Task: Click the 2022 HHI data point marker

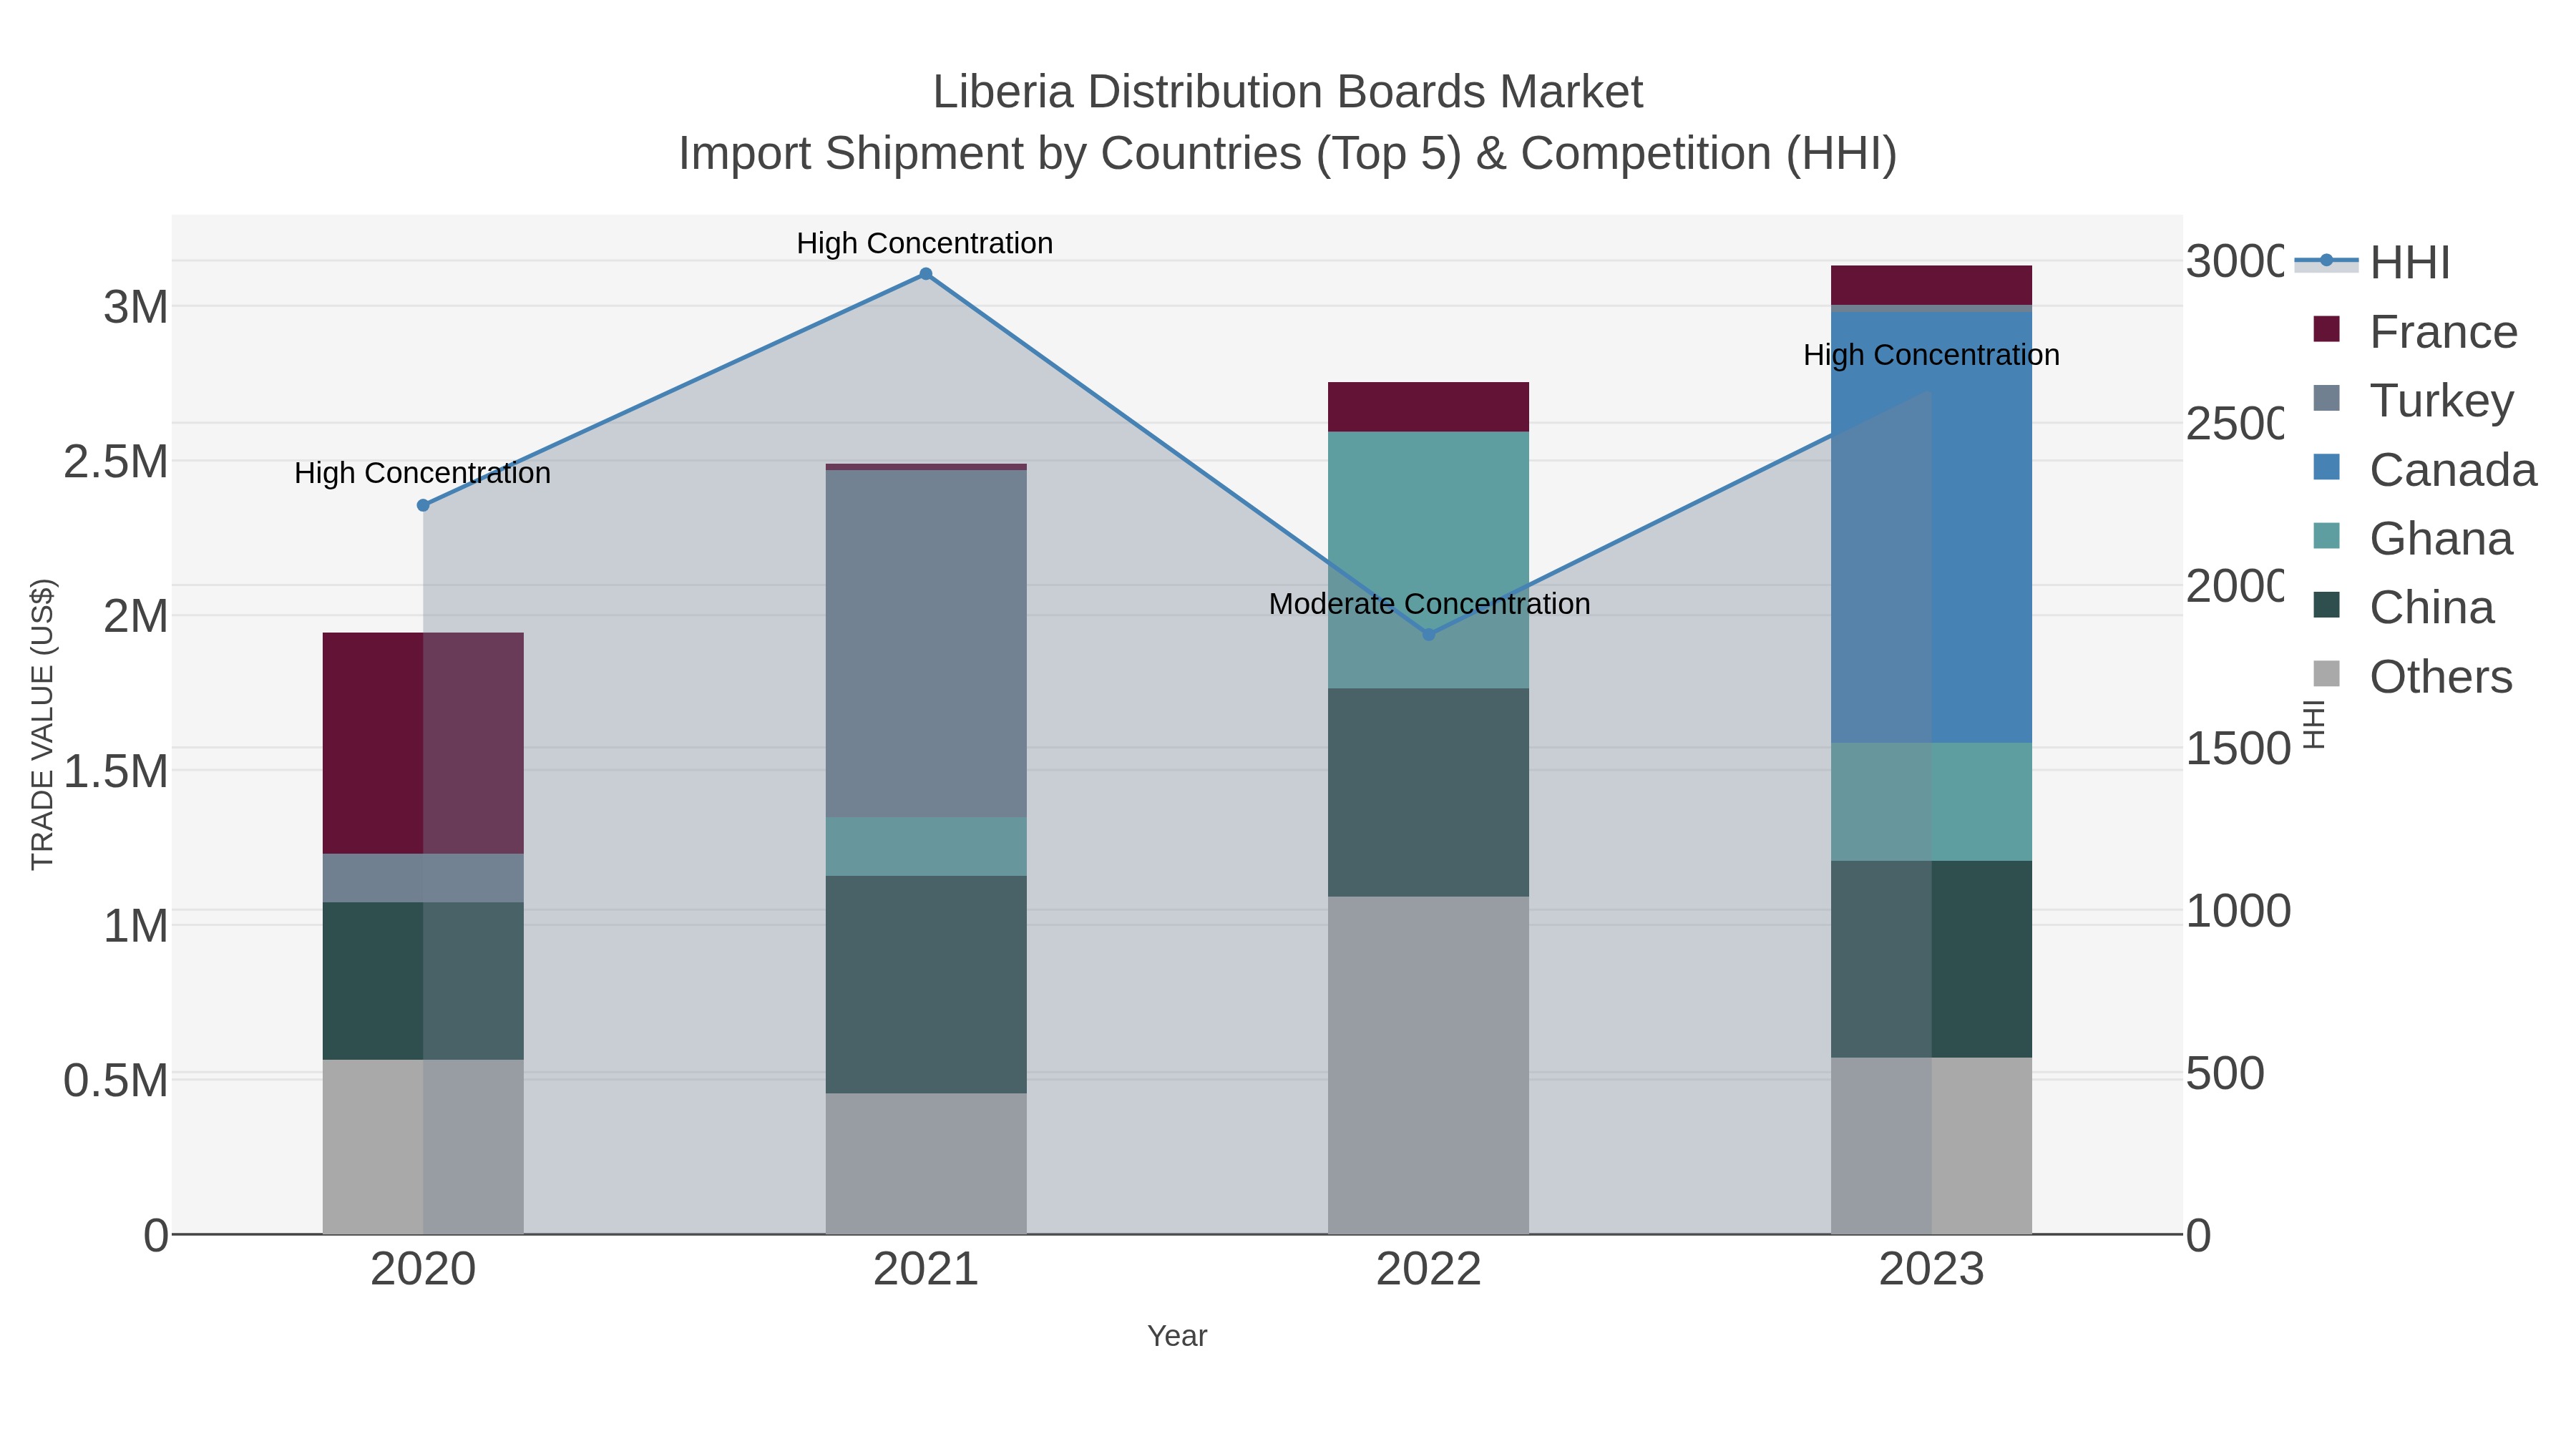Action: click(x=1429, y=634)
